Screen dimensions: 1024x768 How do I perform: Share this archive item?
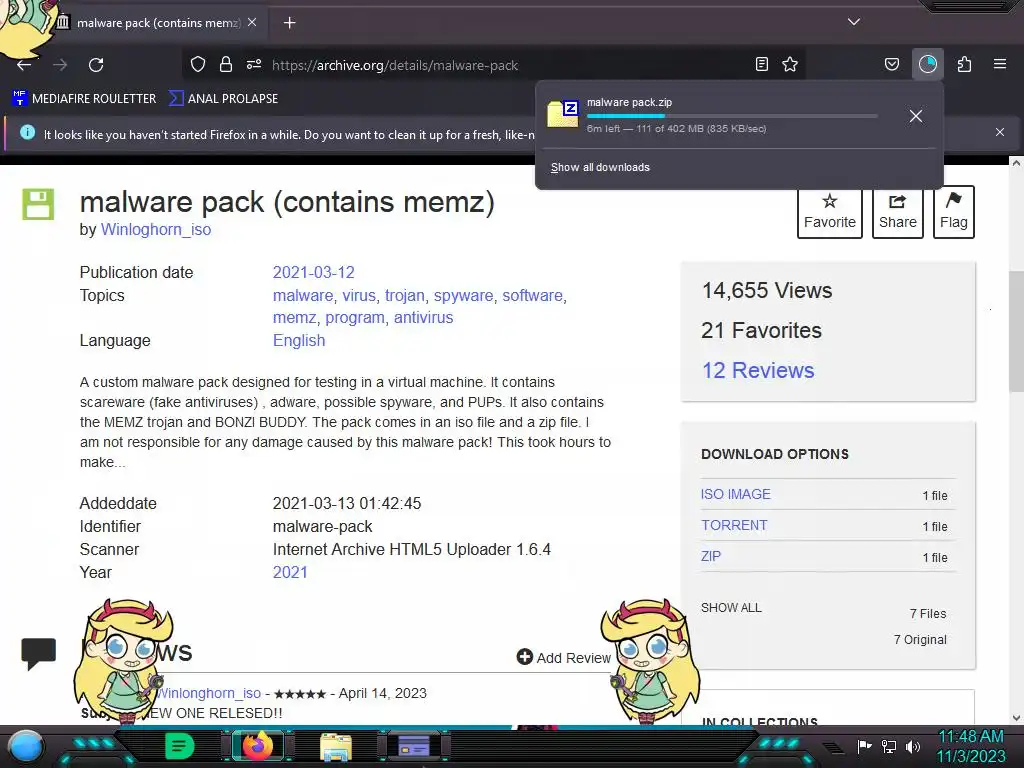[897, 212]
